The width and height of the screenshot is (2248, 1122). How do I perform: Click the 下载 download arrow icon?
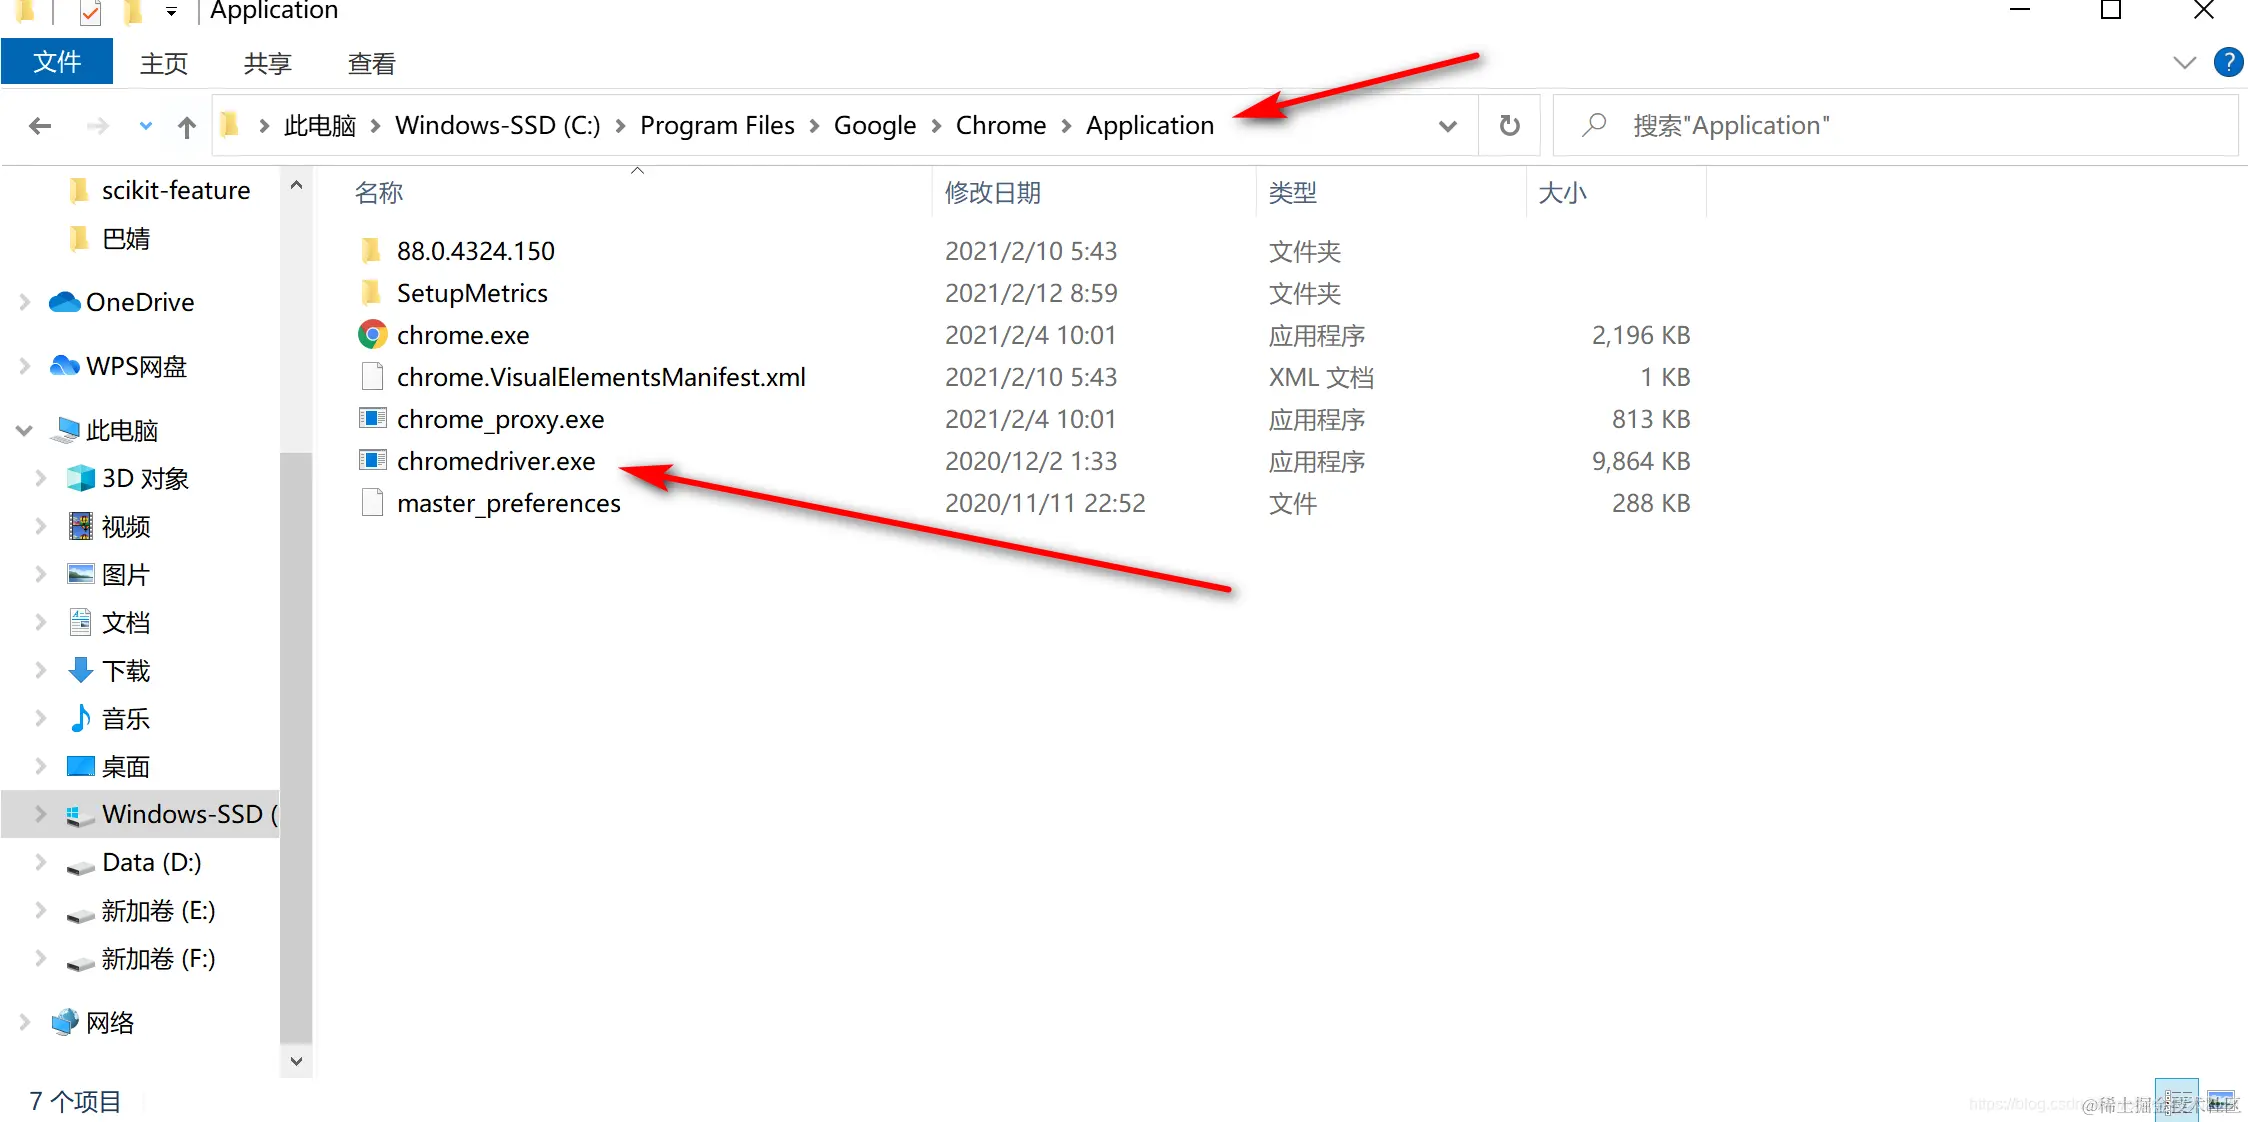click(81, 670)
